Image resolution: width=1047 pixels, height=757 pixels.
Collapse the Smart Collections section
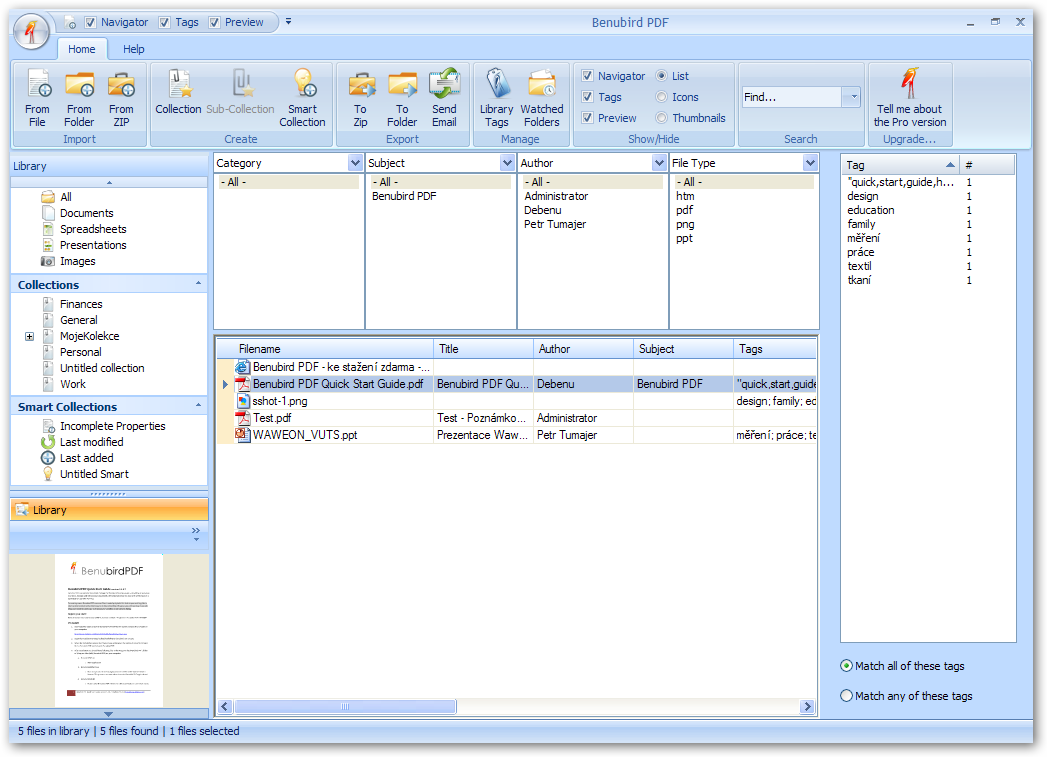click(x=198, y=406)
